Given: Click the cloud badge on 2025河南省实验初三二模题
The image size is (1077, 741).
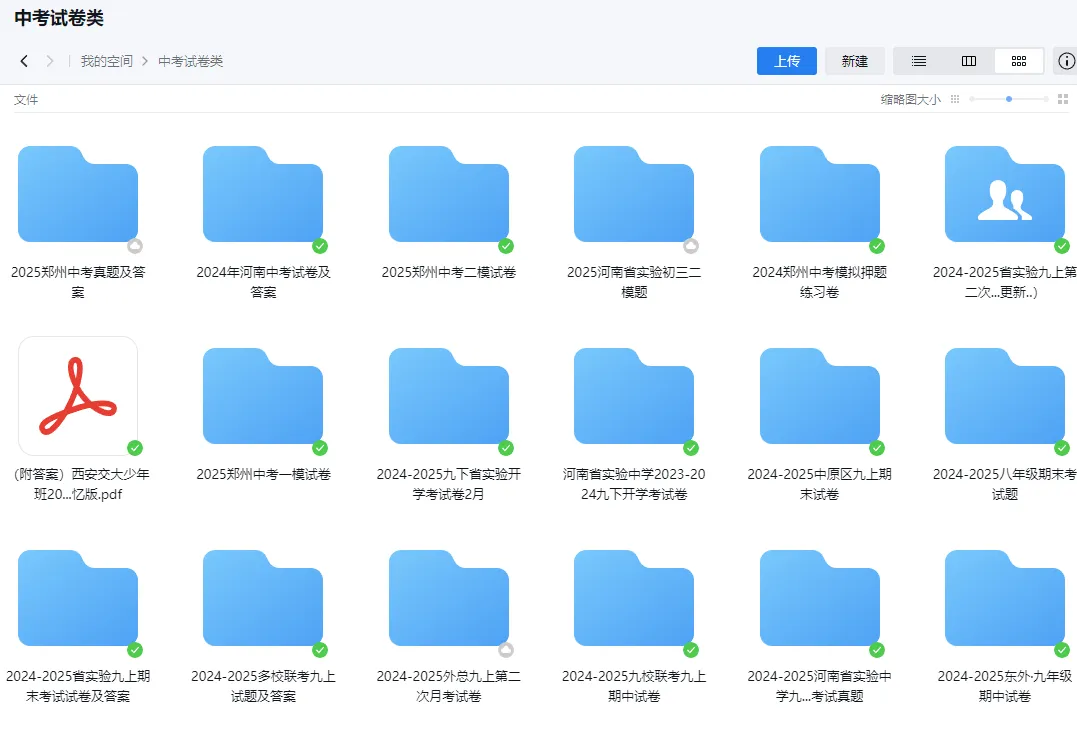Looking at the screenshot, I should [x=689, y=246].
